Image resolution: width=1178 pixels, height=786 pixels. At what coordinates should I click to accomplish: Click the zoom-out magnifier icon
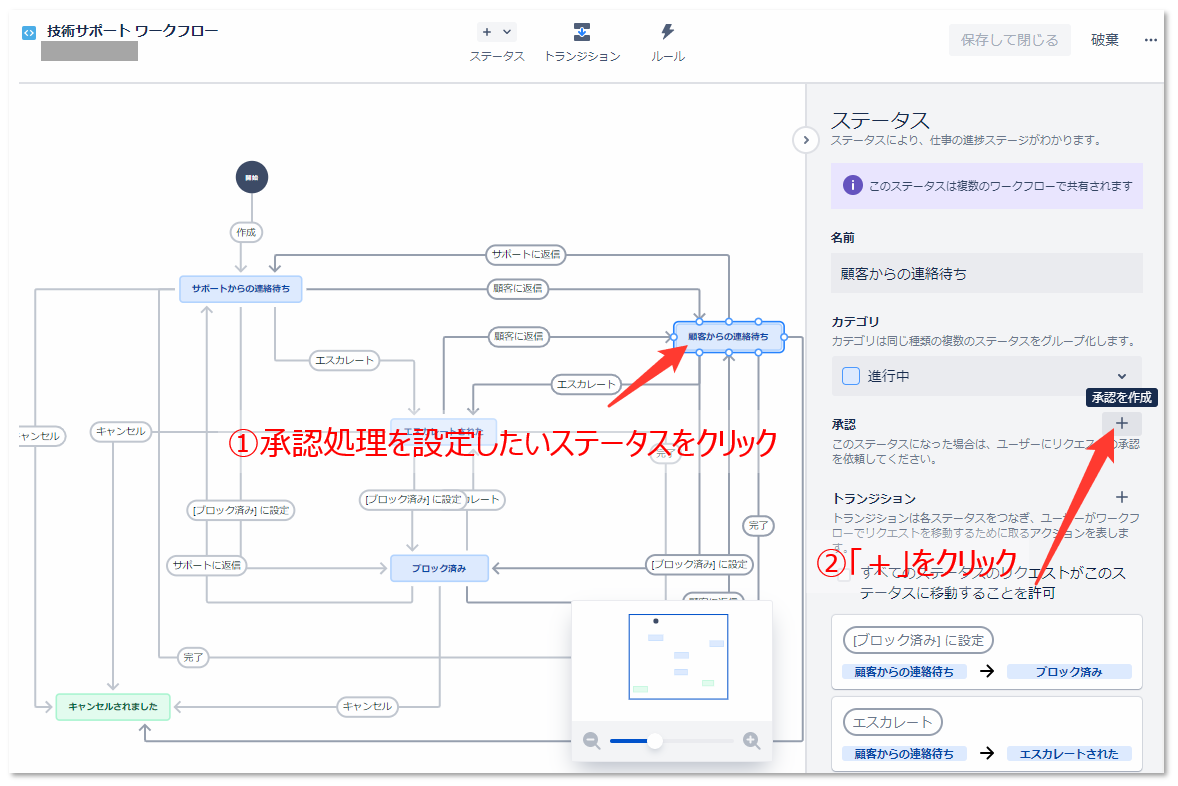[591, 741]
